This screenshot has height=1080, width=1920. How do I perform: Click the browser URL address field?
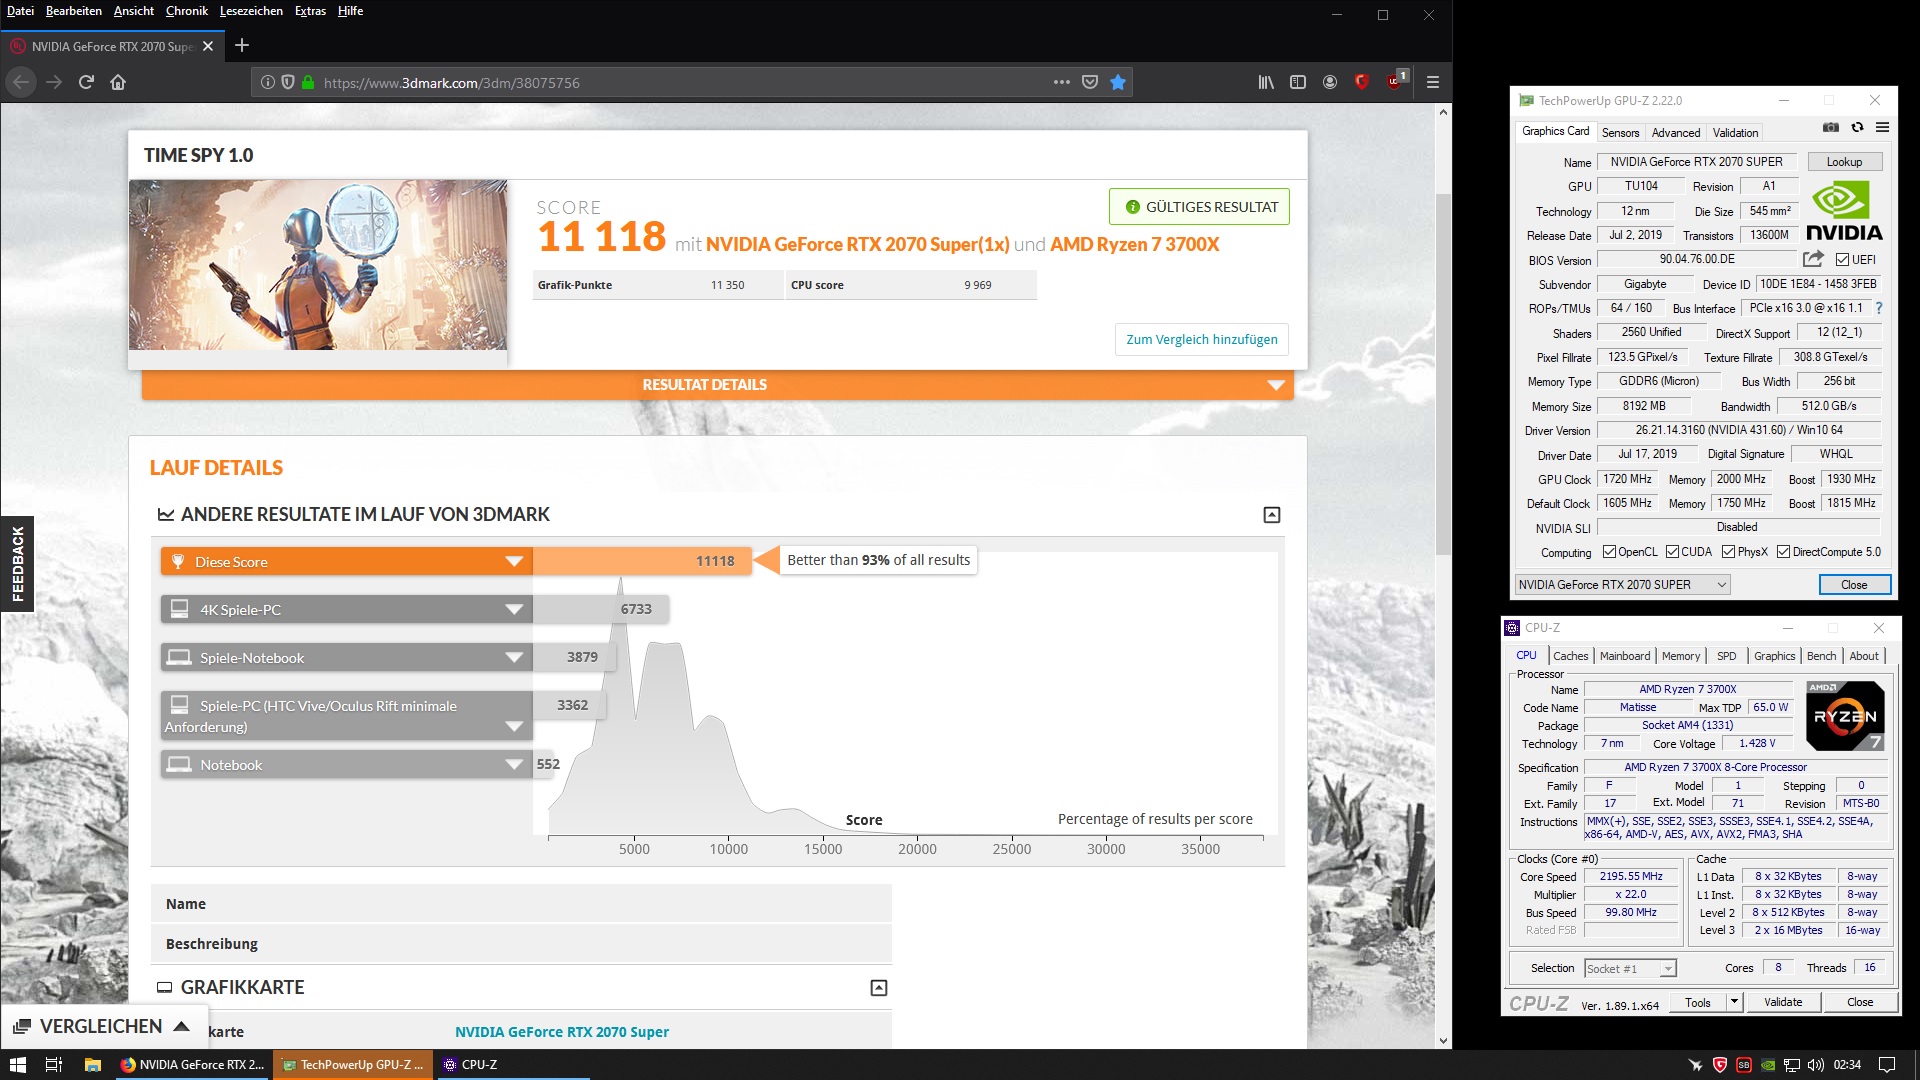tap(680, 83)
